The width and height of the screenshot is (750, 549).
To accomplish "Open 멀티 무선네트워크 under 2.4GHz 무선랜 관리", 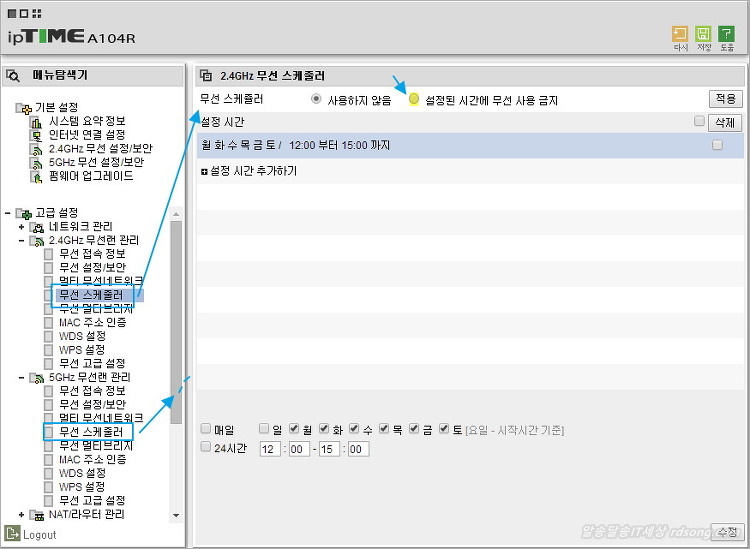I will pyautogui.click(x=100, y=282).
